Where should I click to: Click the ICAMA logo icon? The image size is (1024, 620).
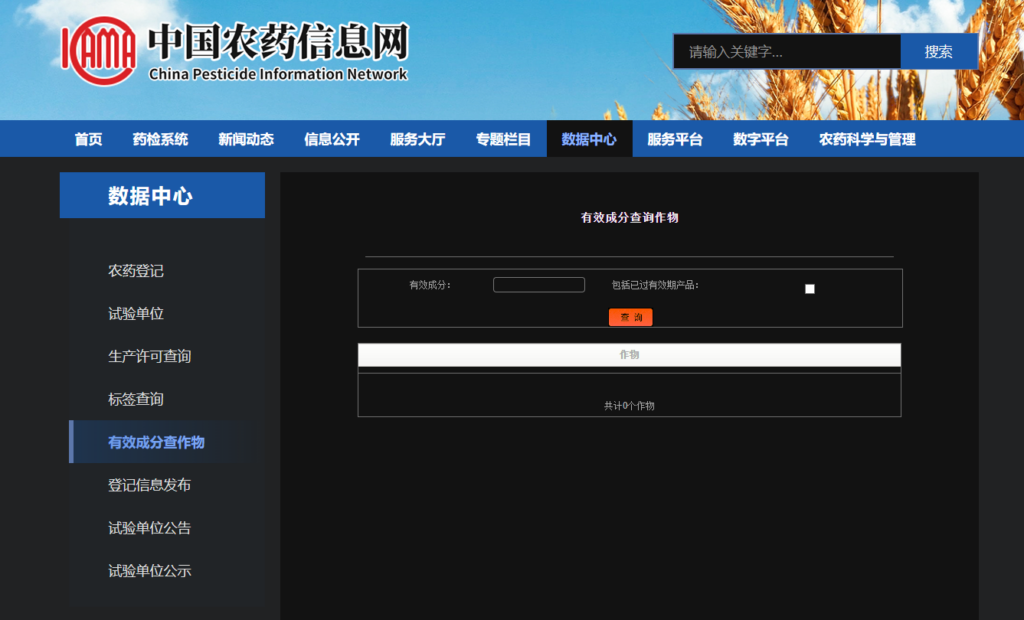pyautogui.click(x=98, y=50)
